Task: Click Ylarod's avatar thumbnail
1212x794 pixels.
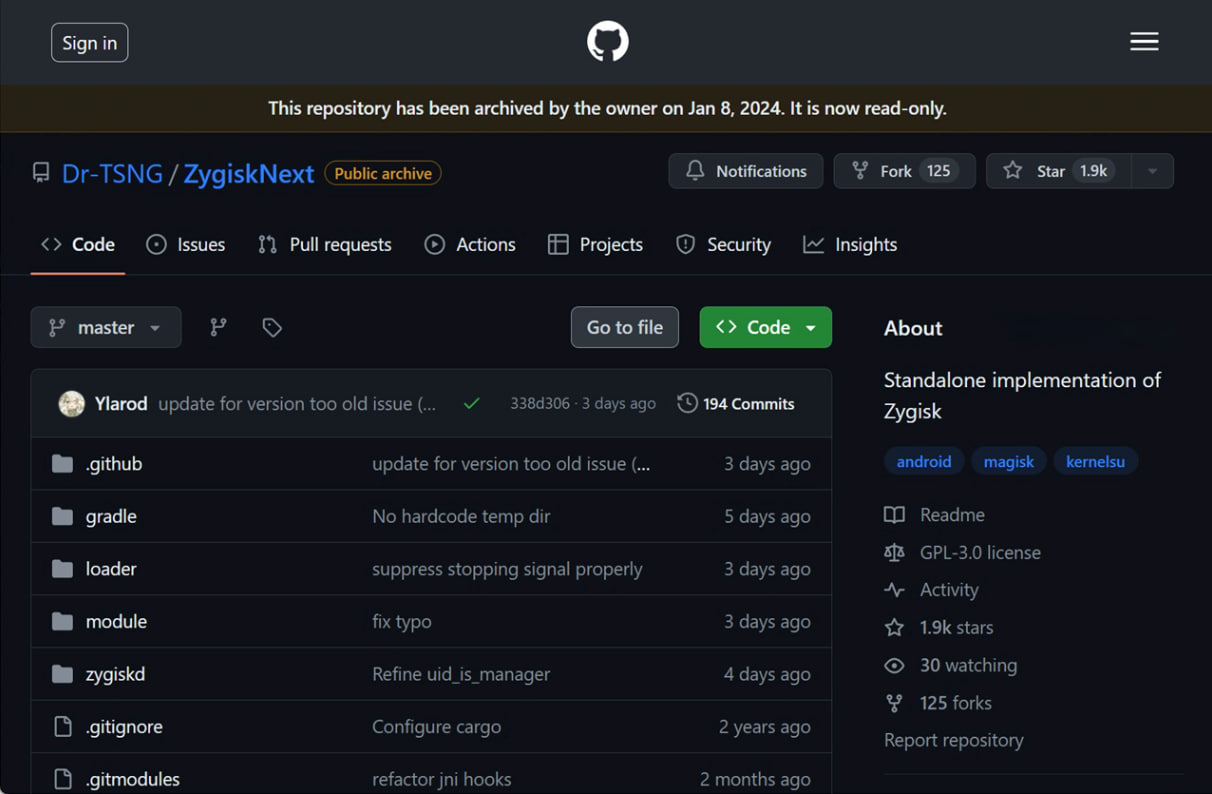Action: coord(71,404)
